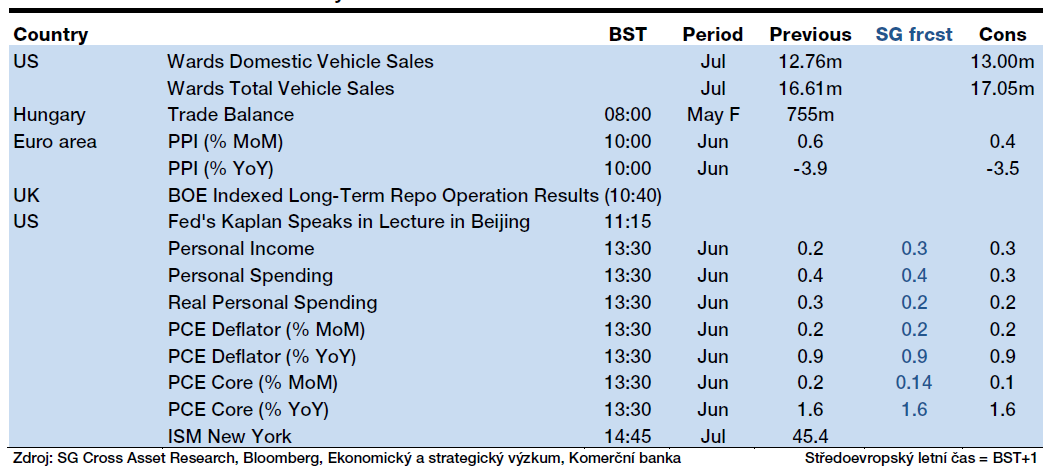
Task: Click the Real Personal Spending label
Action: [272, 302]
